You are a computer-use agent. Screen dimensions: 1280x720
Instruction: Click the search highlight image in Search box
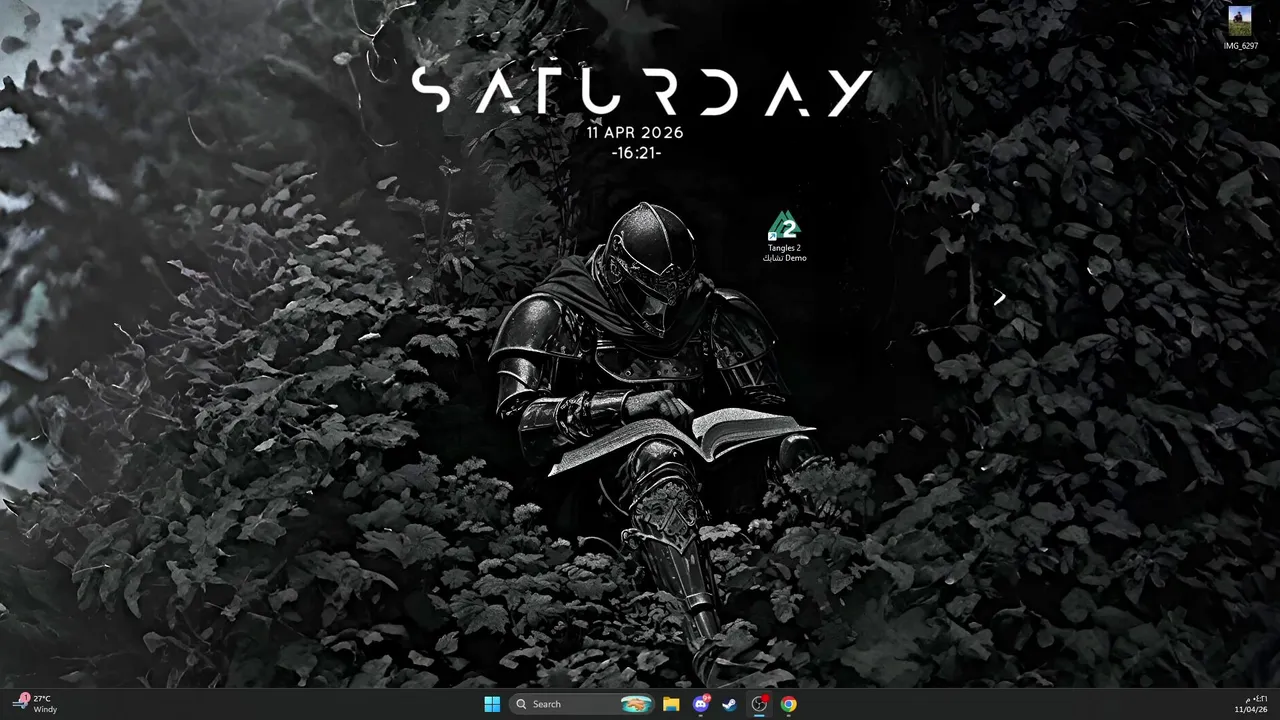(x=636, y=704)
